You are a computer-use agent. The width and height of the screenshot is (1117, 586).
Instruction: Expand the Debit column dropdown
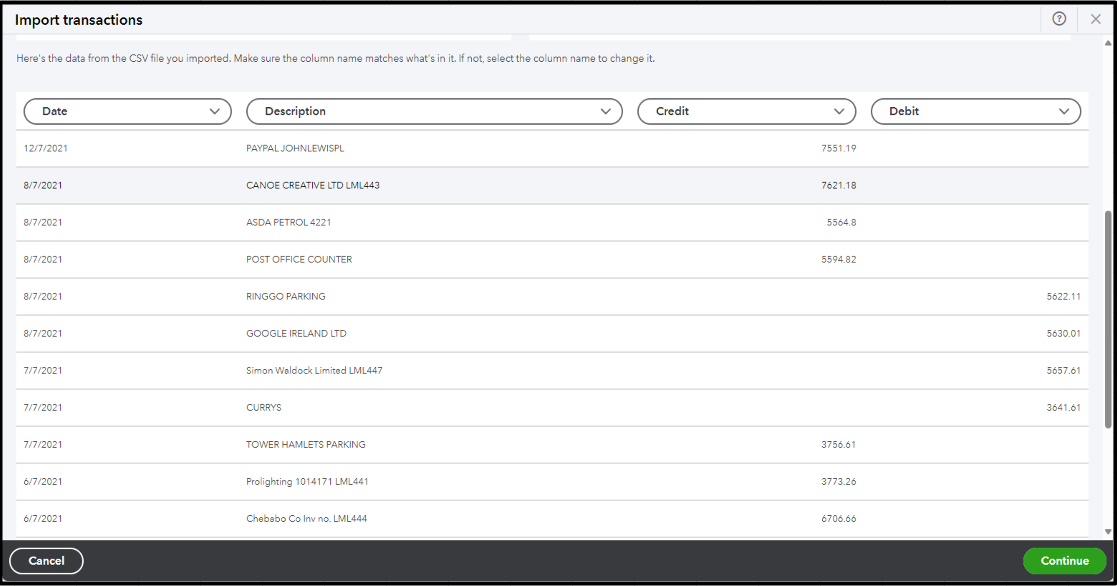(975, 111)
